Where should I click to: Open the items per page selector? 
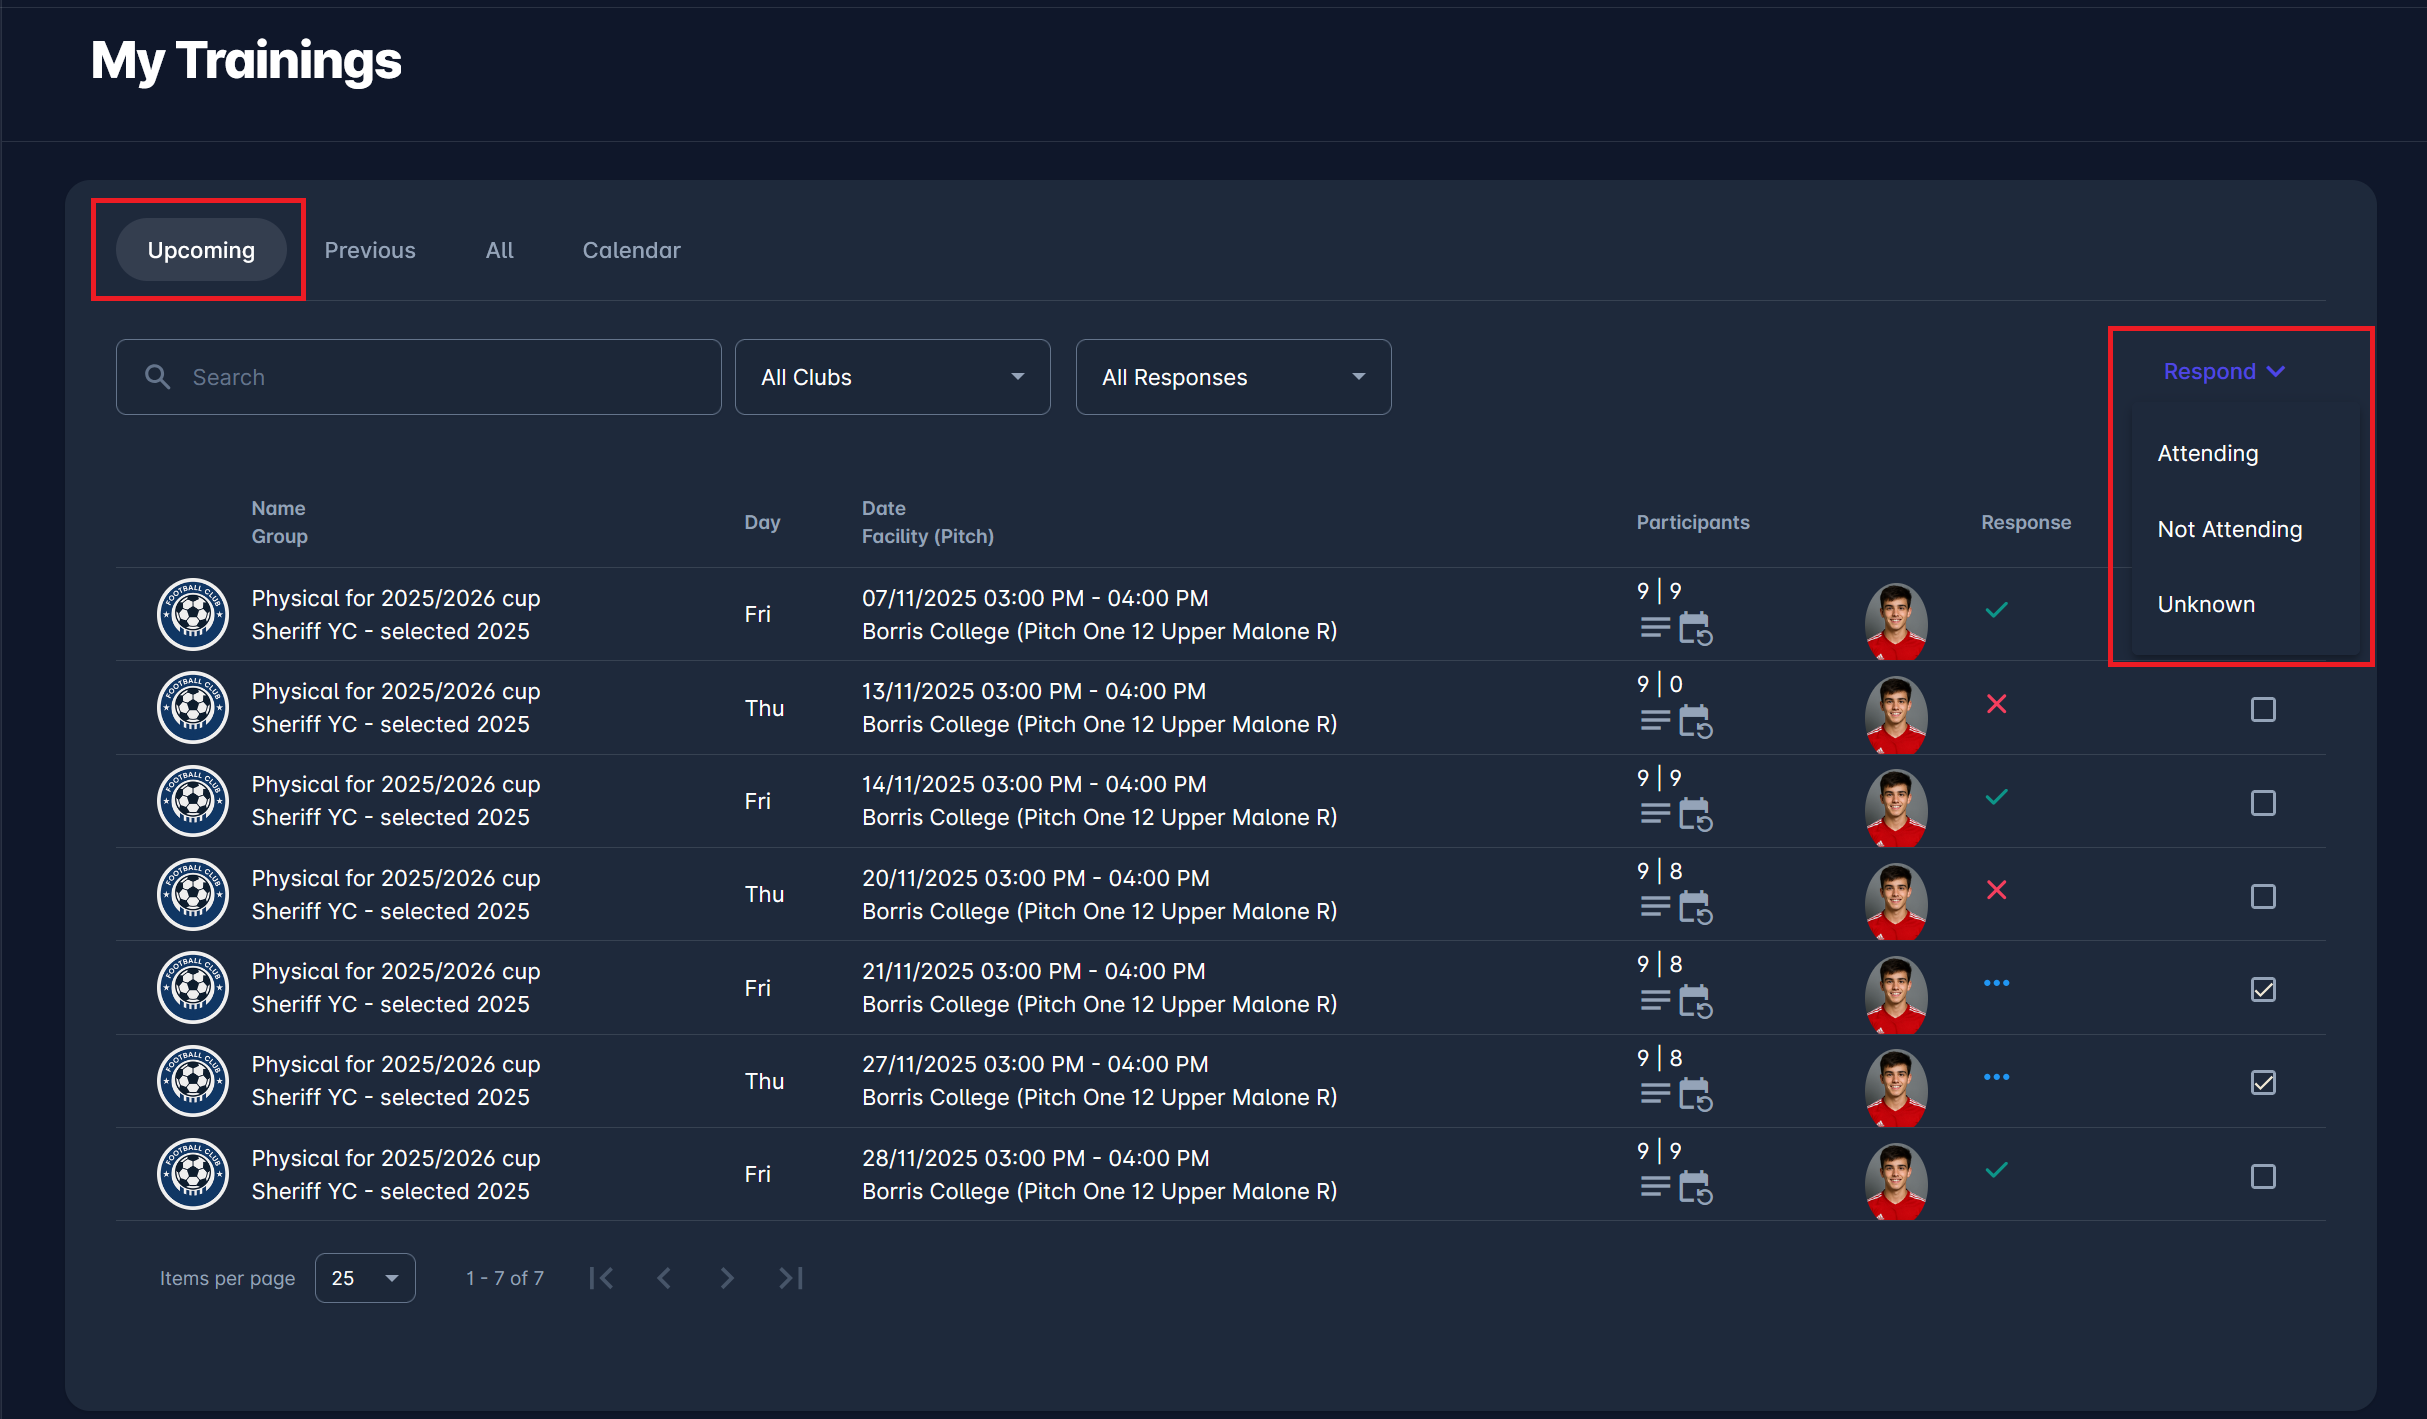tap(365, 1278)
